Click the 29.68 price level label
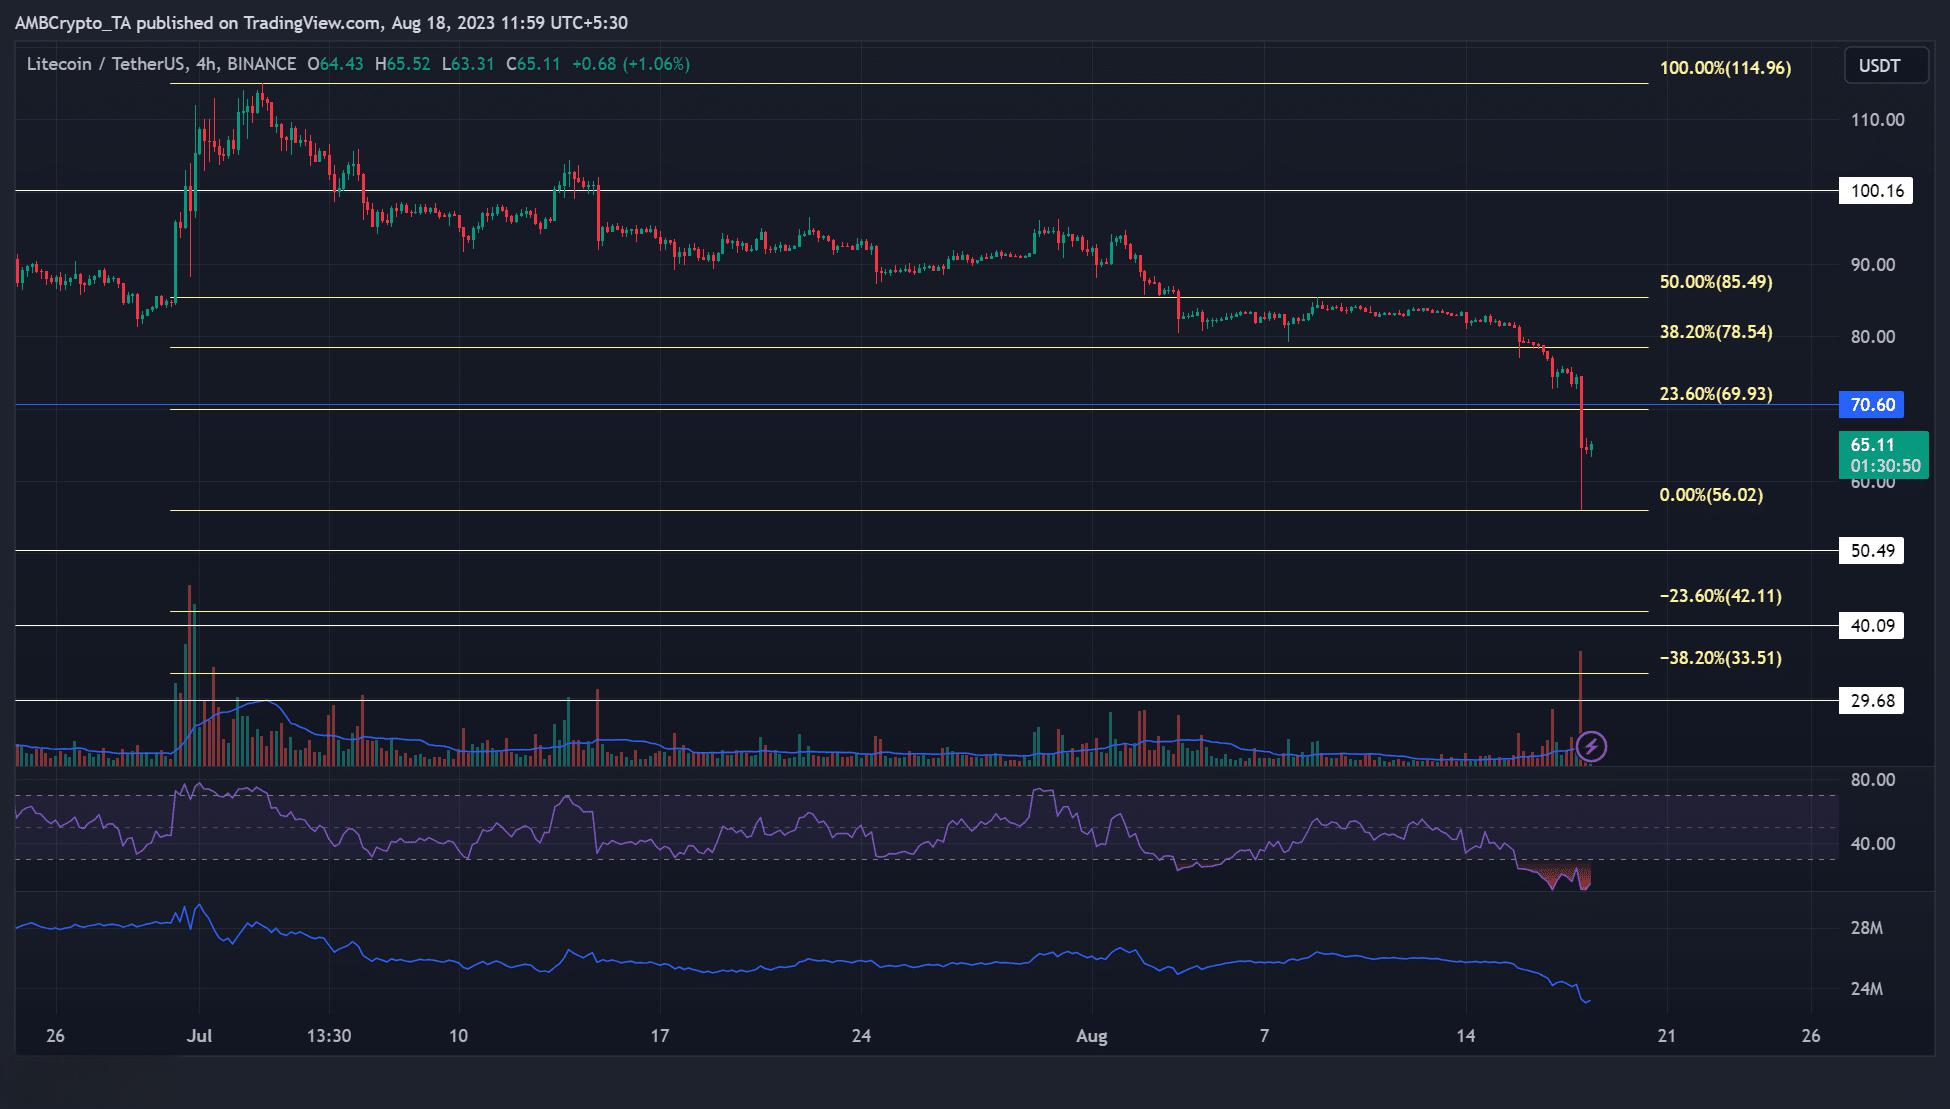 1872,701
